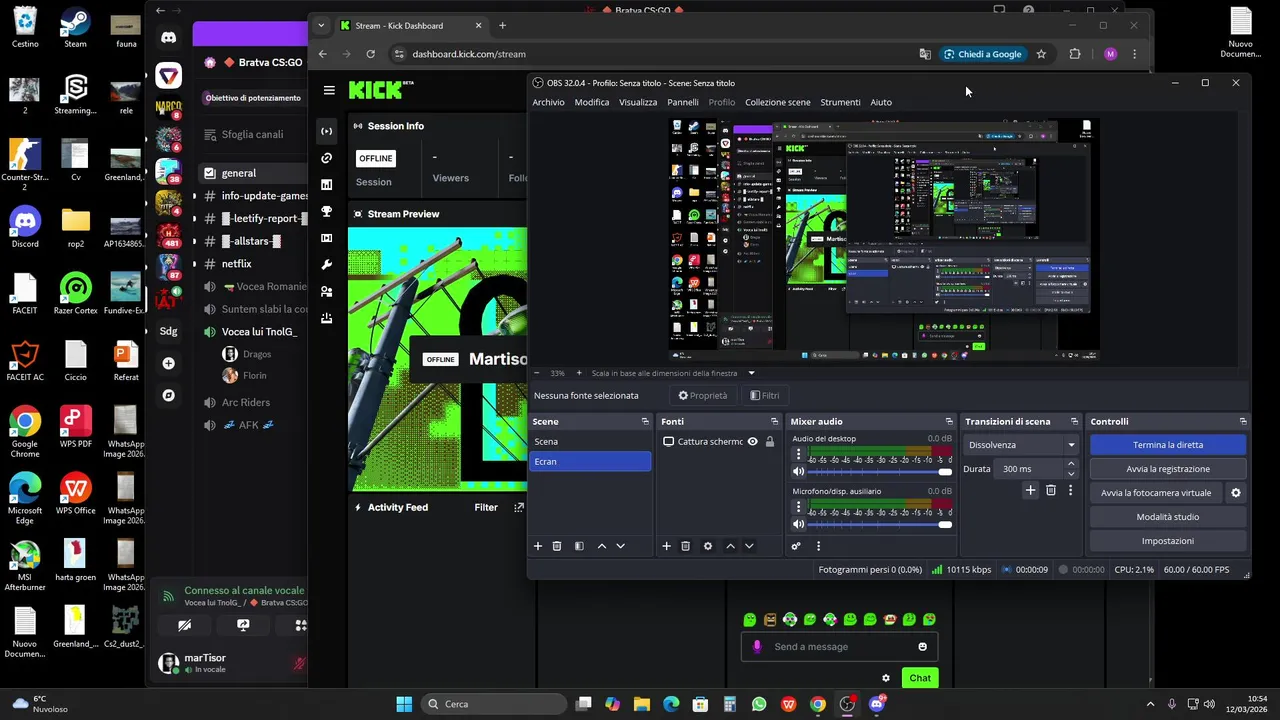The height and width of the screenshot is (720, 1280).
Task: Add a new scene in OBS Scene panel
Action: pyautogui.click(x=538, y=546)
